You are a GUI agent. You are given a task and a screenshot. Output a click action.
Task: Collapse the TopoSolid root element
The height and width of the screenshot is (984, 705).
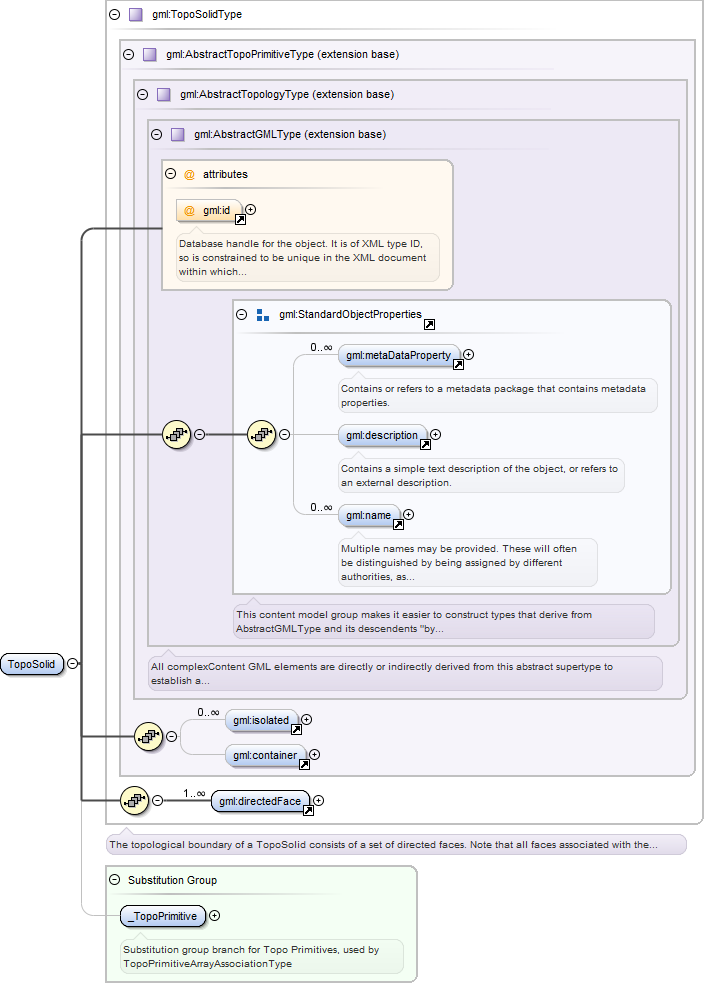(73, 663)
